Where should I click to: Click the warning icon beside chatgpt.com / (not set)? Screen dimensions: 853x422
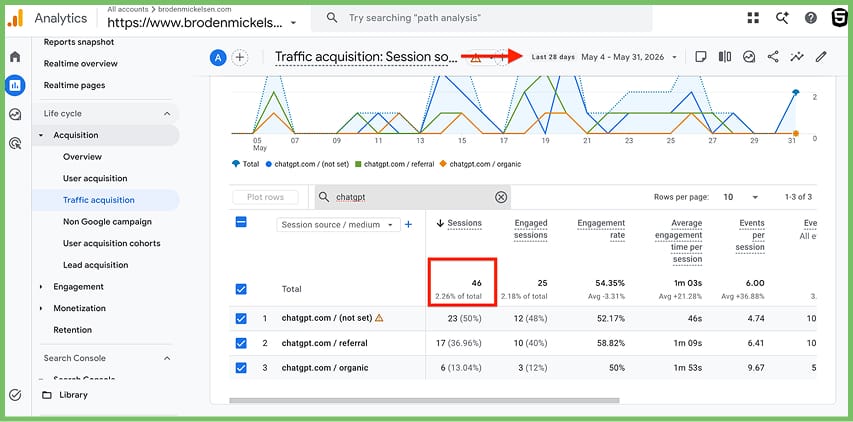(379, 318)
